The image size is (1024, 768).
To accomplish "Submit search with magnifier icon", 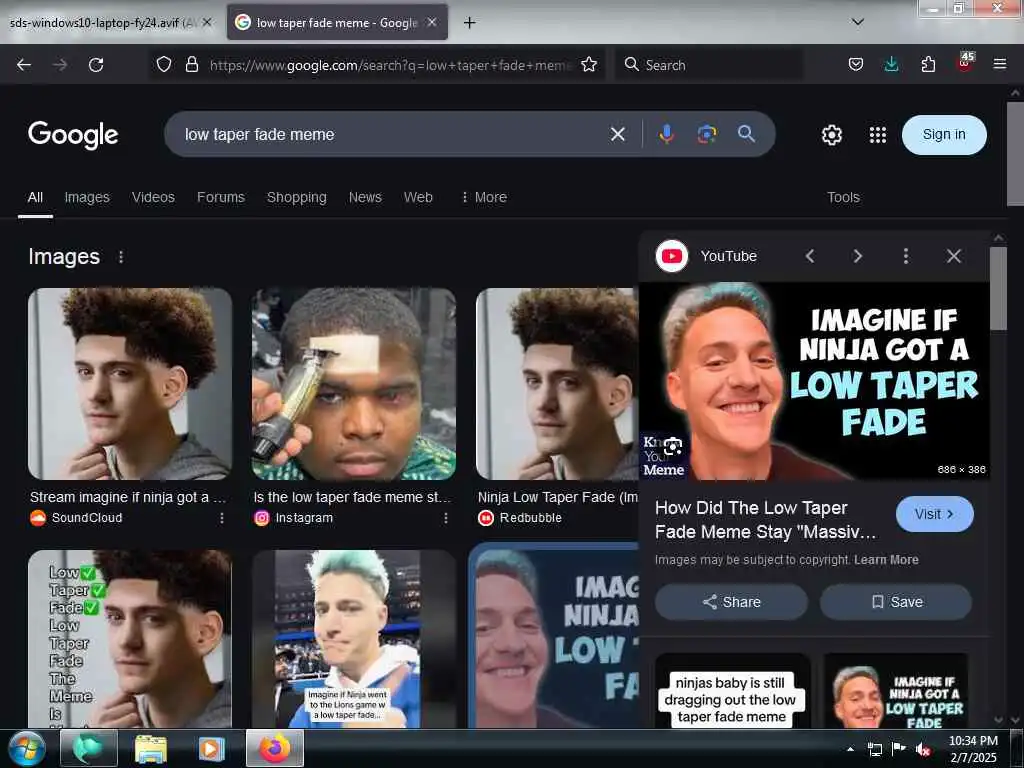I will pos(746,134).
